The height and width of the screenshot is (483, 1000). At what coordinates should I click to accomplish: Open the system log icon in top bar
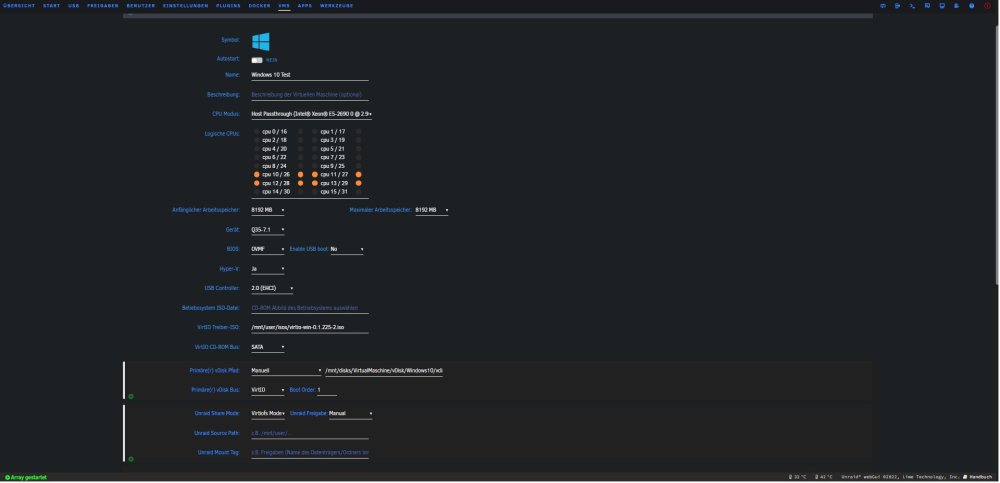[x=957, y=6]
